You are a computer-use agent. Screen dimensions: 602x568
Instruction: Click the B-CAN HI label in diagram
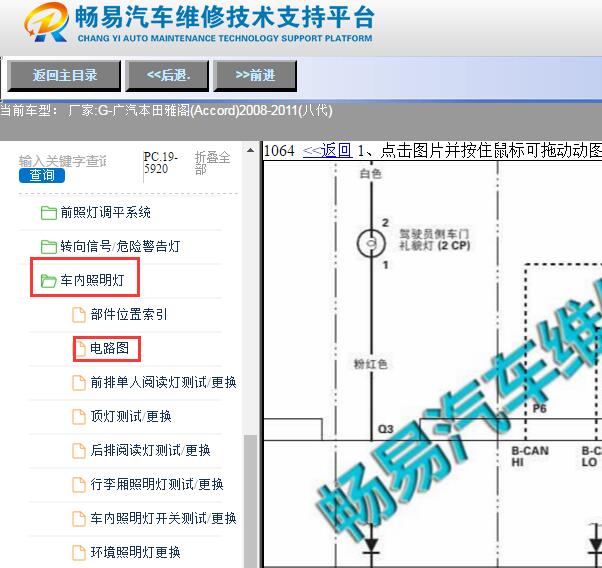tap(530, 456)
